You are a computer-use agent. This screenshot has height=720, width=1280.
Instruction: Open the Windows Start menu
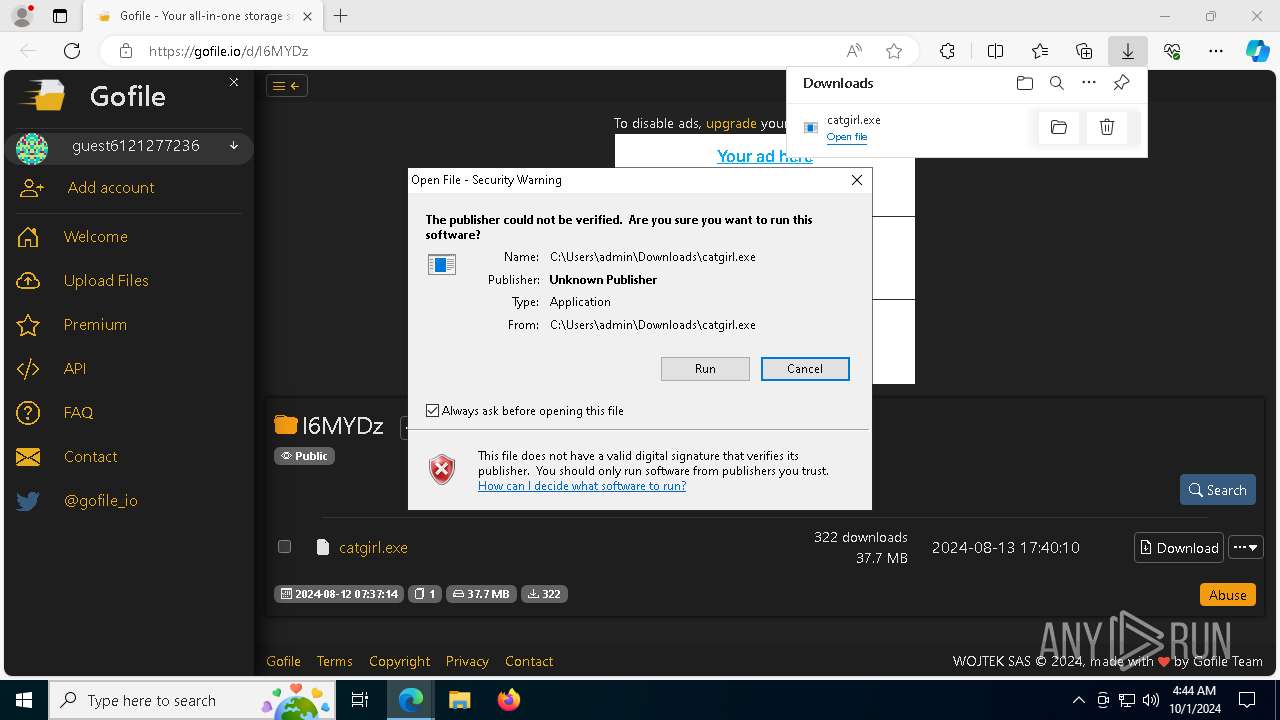click(x=24, y=700)
